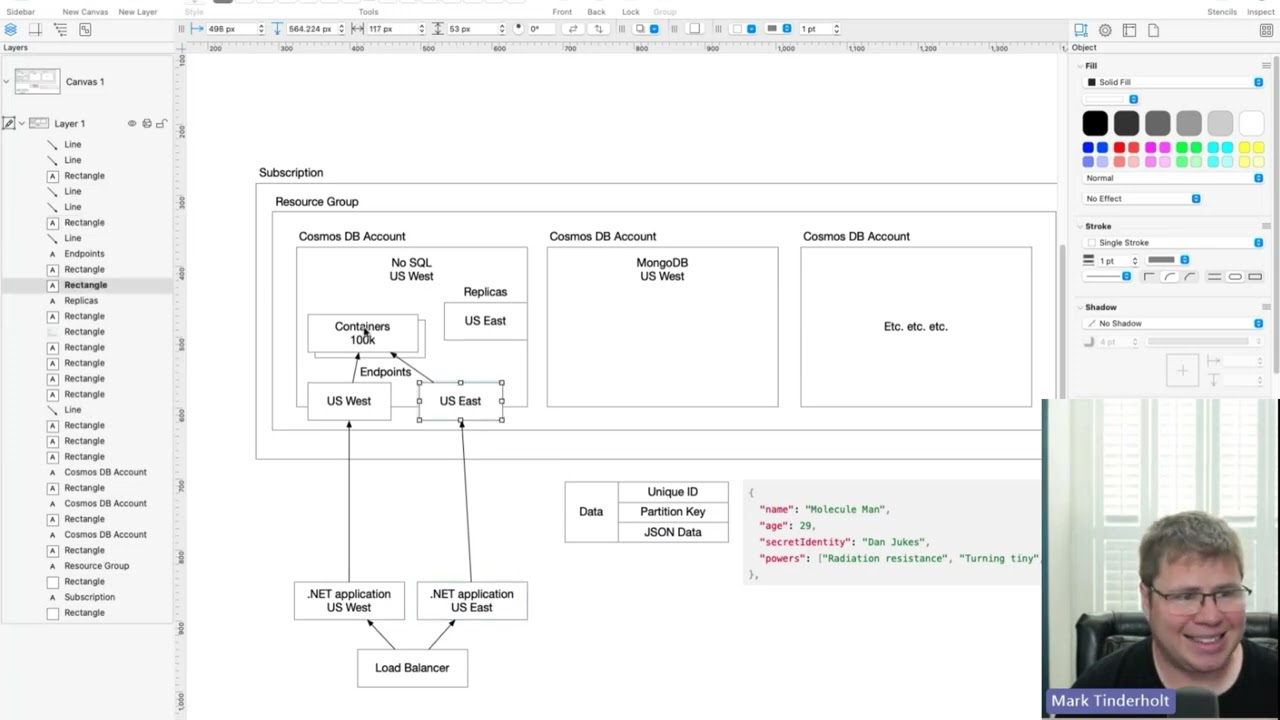
Task: Select the Canvas 1 thumbnail
Action: click(x=37, y=82)
